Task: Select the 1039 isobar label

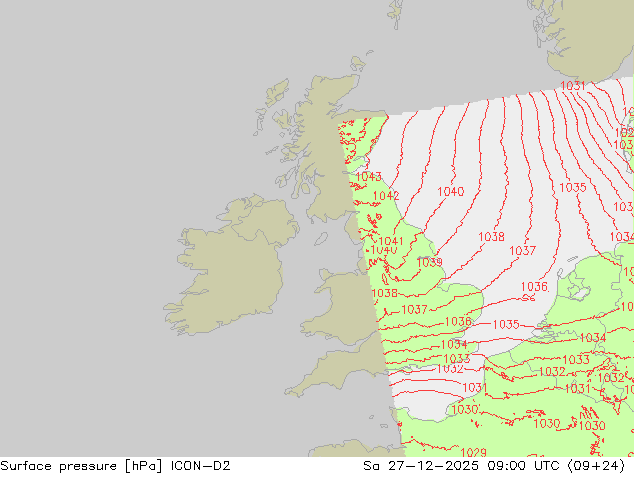Action: click(429, 262)
